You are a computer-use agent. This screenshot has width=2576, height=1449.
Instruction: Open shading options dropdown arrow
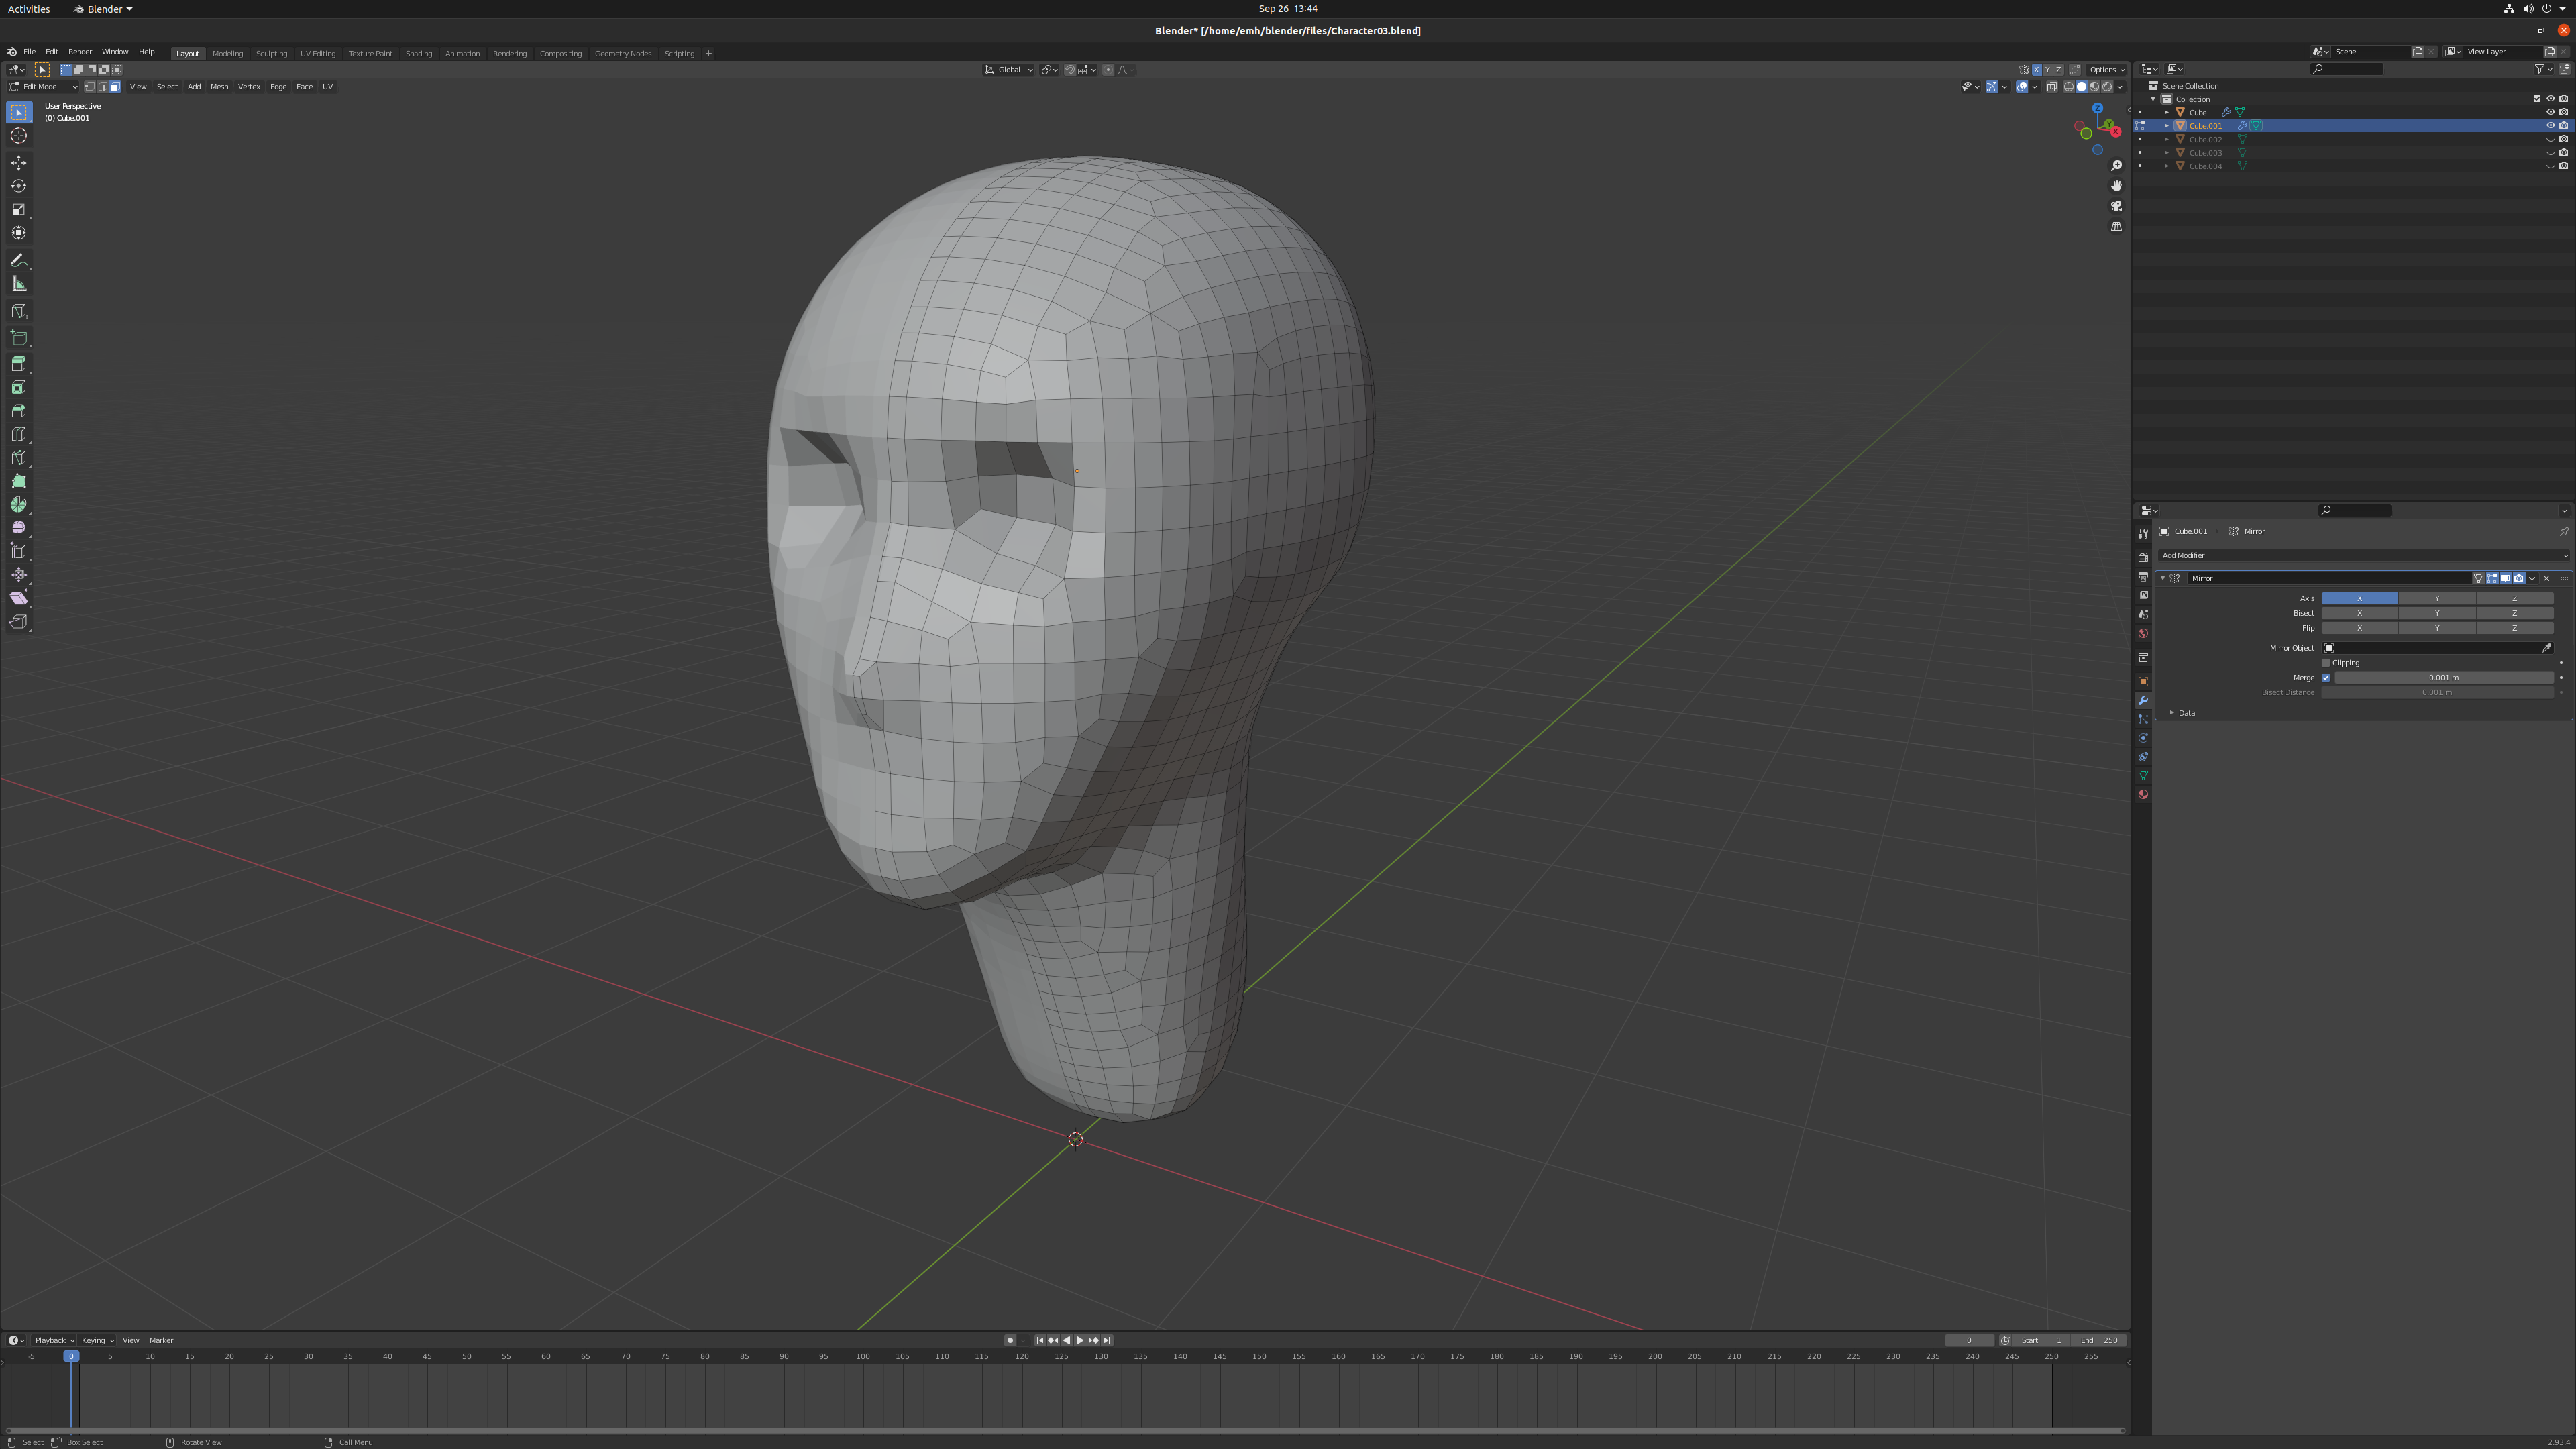pos(2120,87)
